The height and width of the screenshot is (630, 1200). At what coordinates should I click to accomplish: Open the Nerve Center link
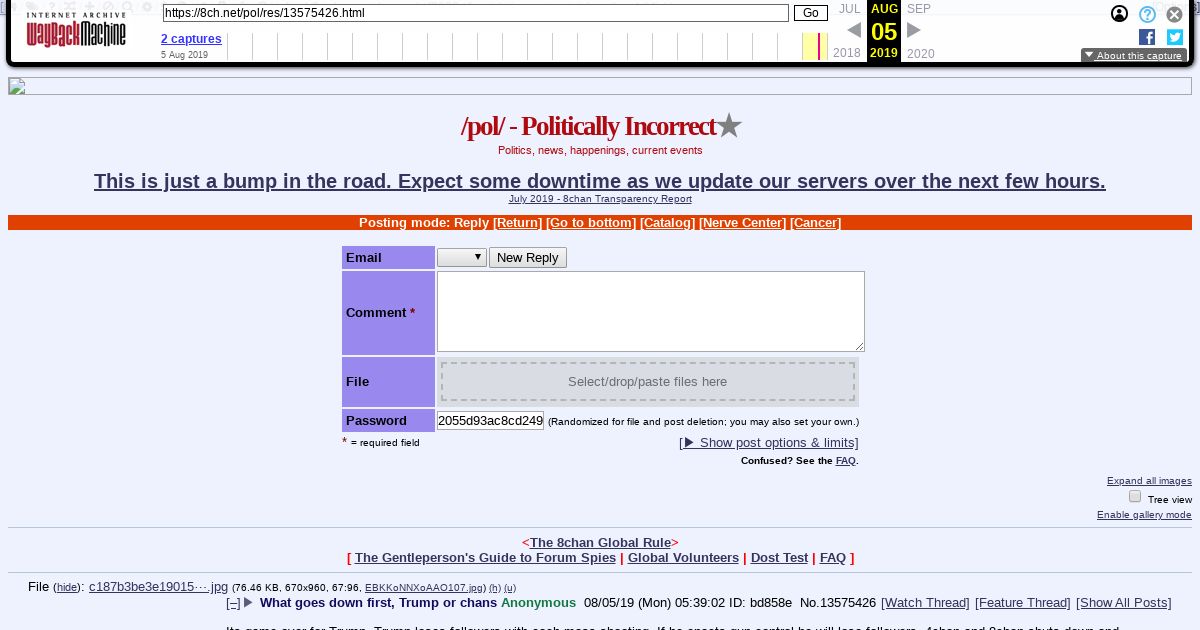741,223
